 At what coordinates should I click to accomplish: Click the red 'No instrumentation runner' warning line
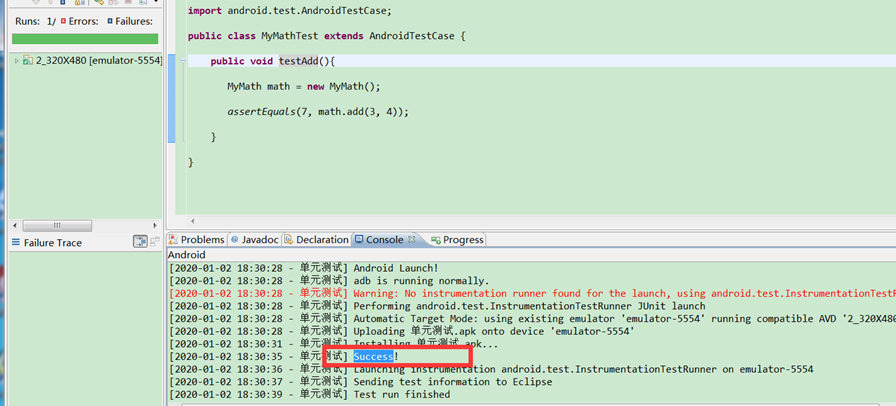[x=532, y=293]
